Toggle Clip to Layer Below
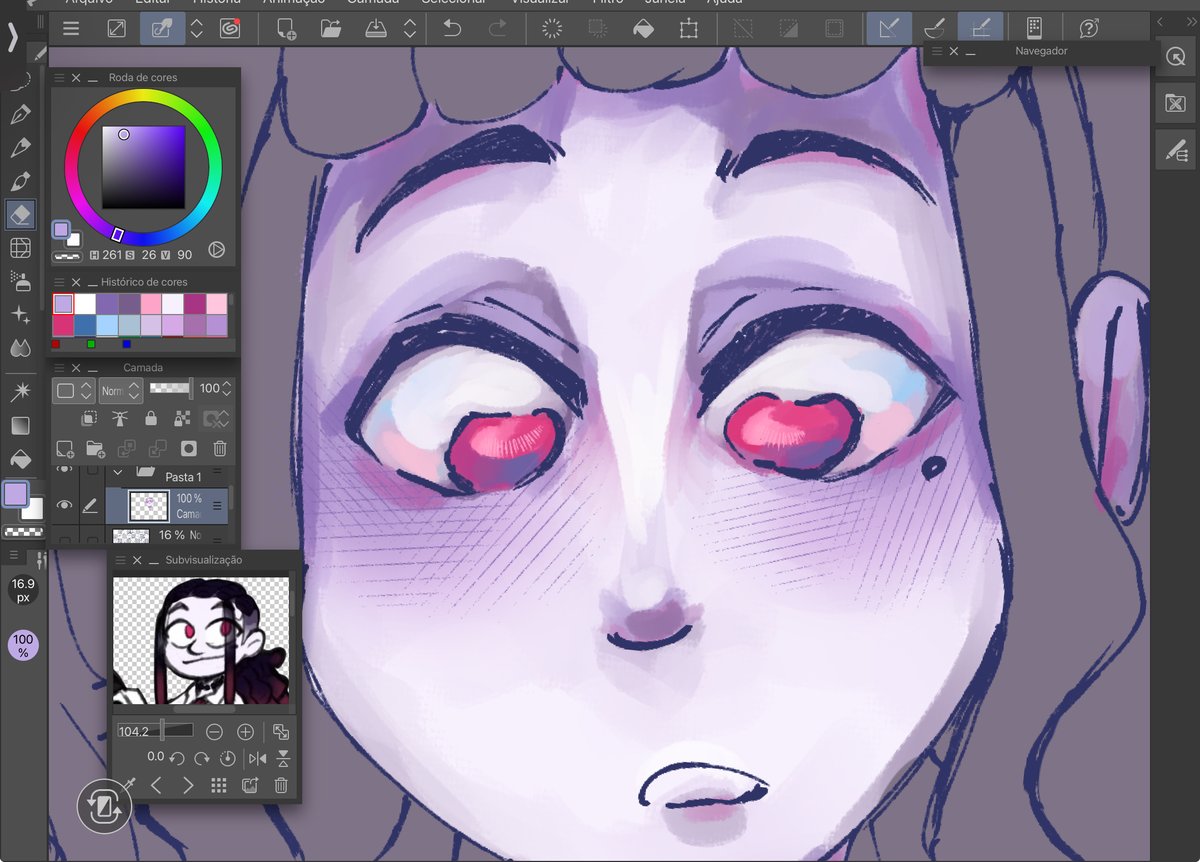The height and width of the screenshot is (862, 1200). tap(89, 418)
